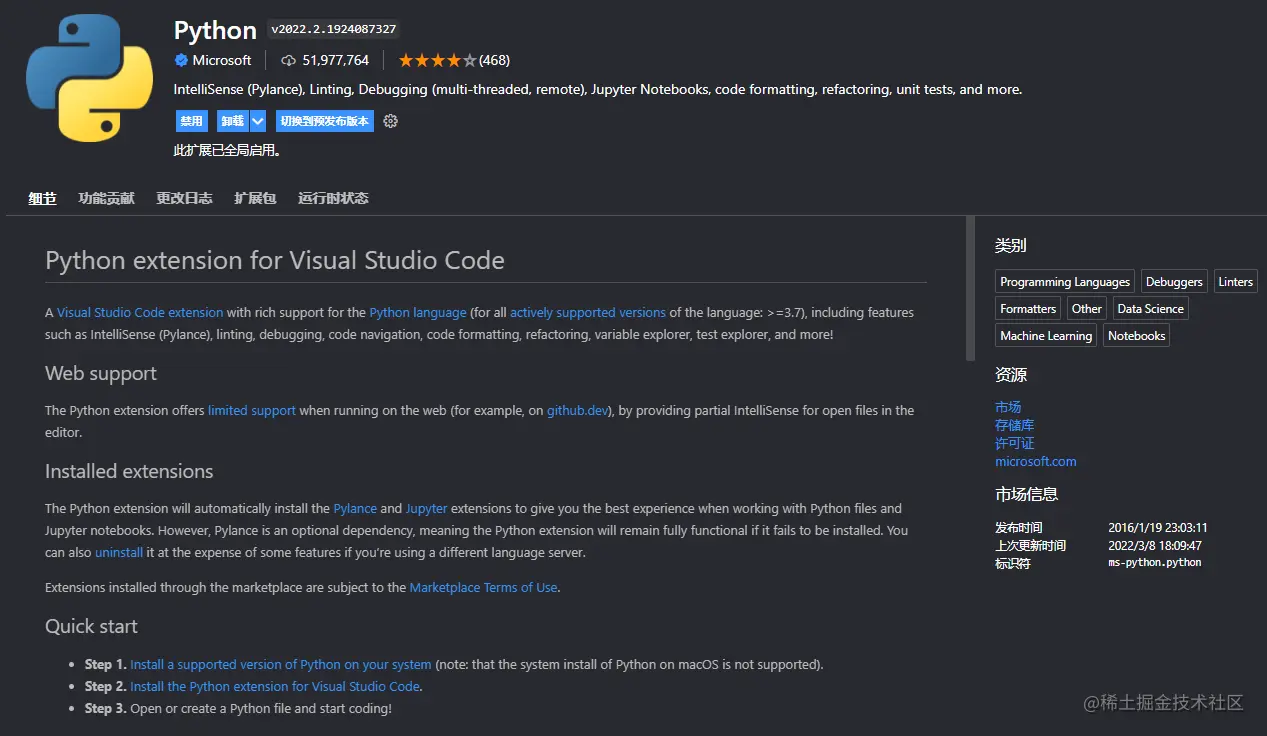Open the Python language link
Viewport: 1267px width, 736px height.
point(418,312)
